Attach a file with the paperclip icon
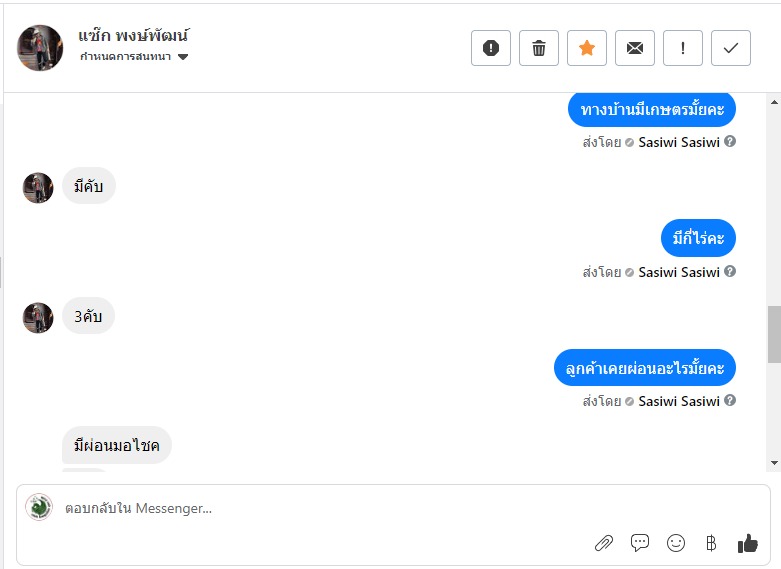The width and height of the screenshot is (781, 569). point(604,543)
